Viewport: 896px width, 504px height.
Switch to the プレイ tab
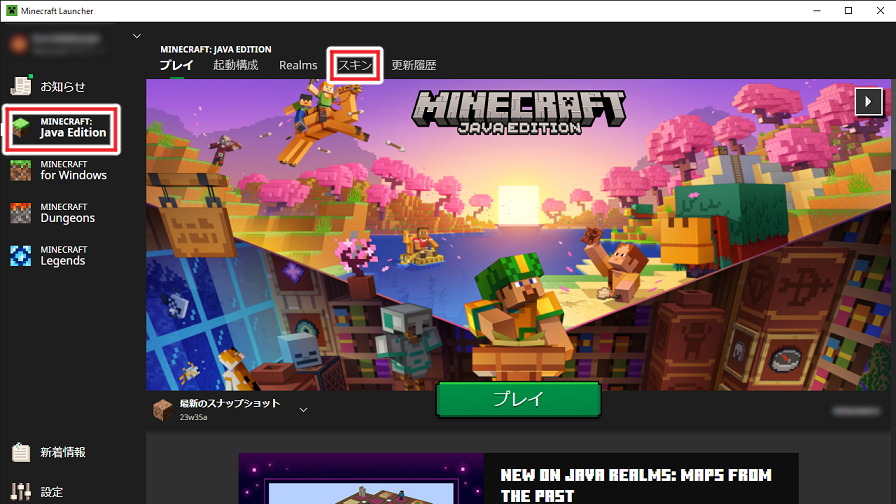(177, 65)
